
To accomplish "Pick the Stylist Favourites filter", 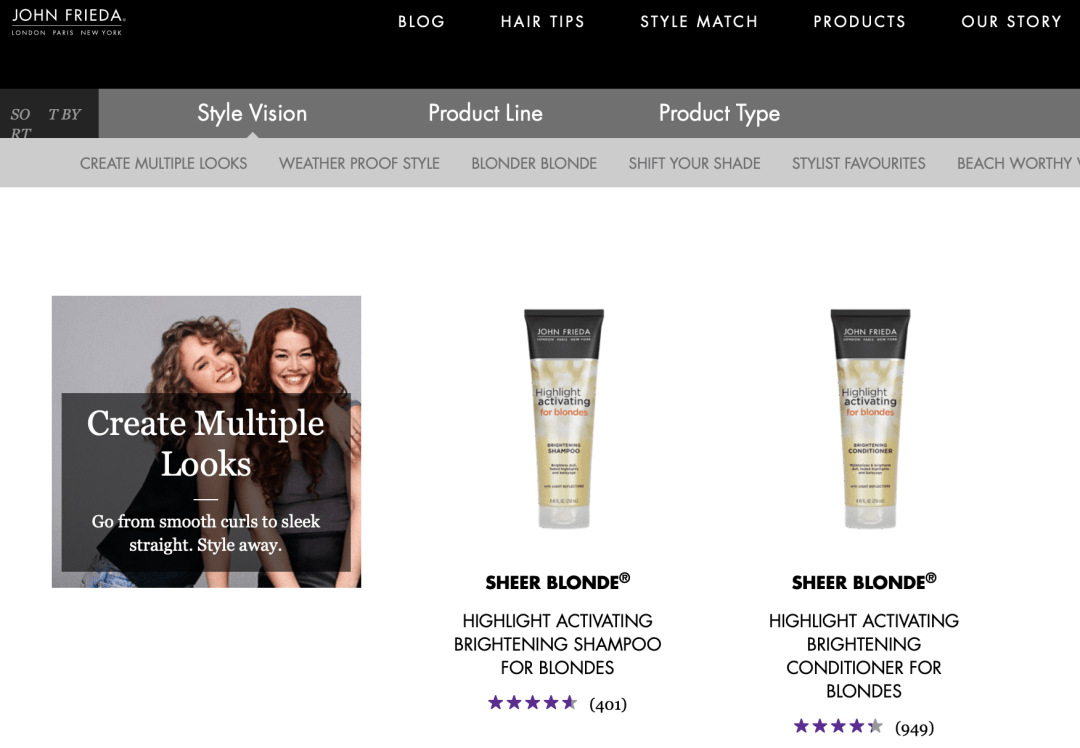I will pos(858,163).
